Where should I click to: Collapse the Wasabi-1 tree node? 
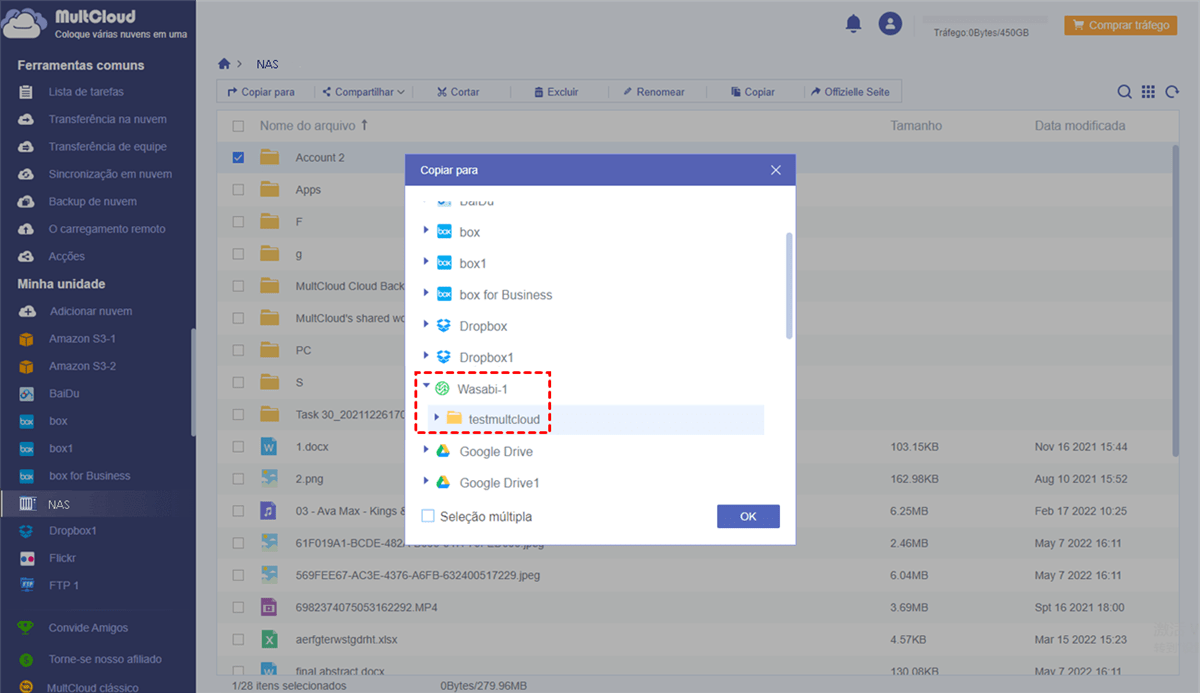(426, 388)
